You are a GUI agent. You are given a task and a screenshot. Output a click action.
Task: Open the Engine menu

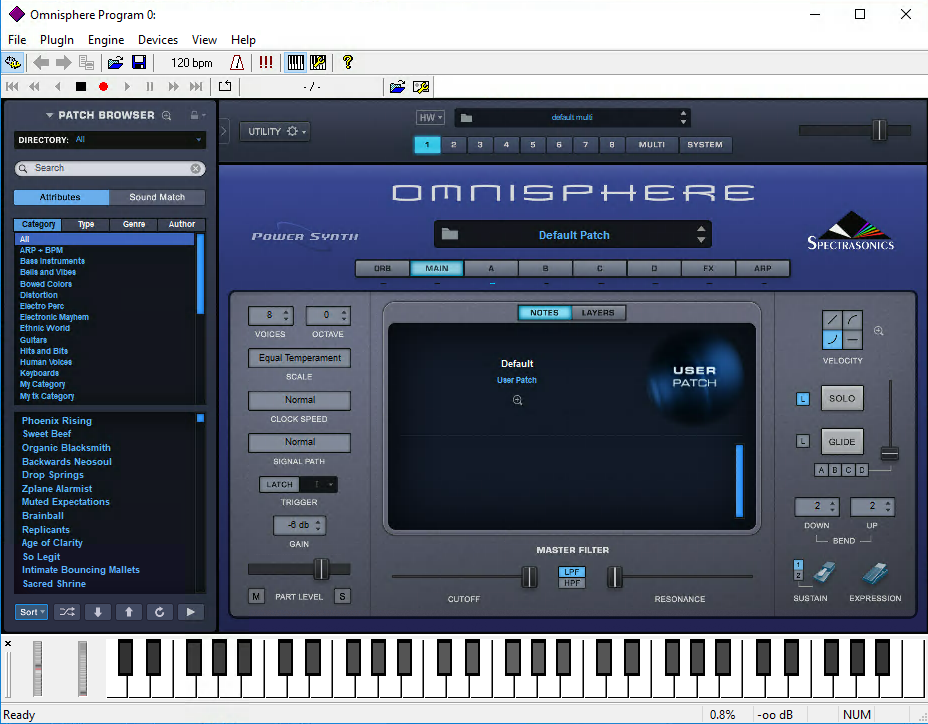[106, 40]
